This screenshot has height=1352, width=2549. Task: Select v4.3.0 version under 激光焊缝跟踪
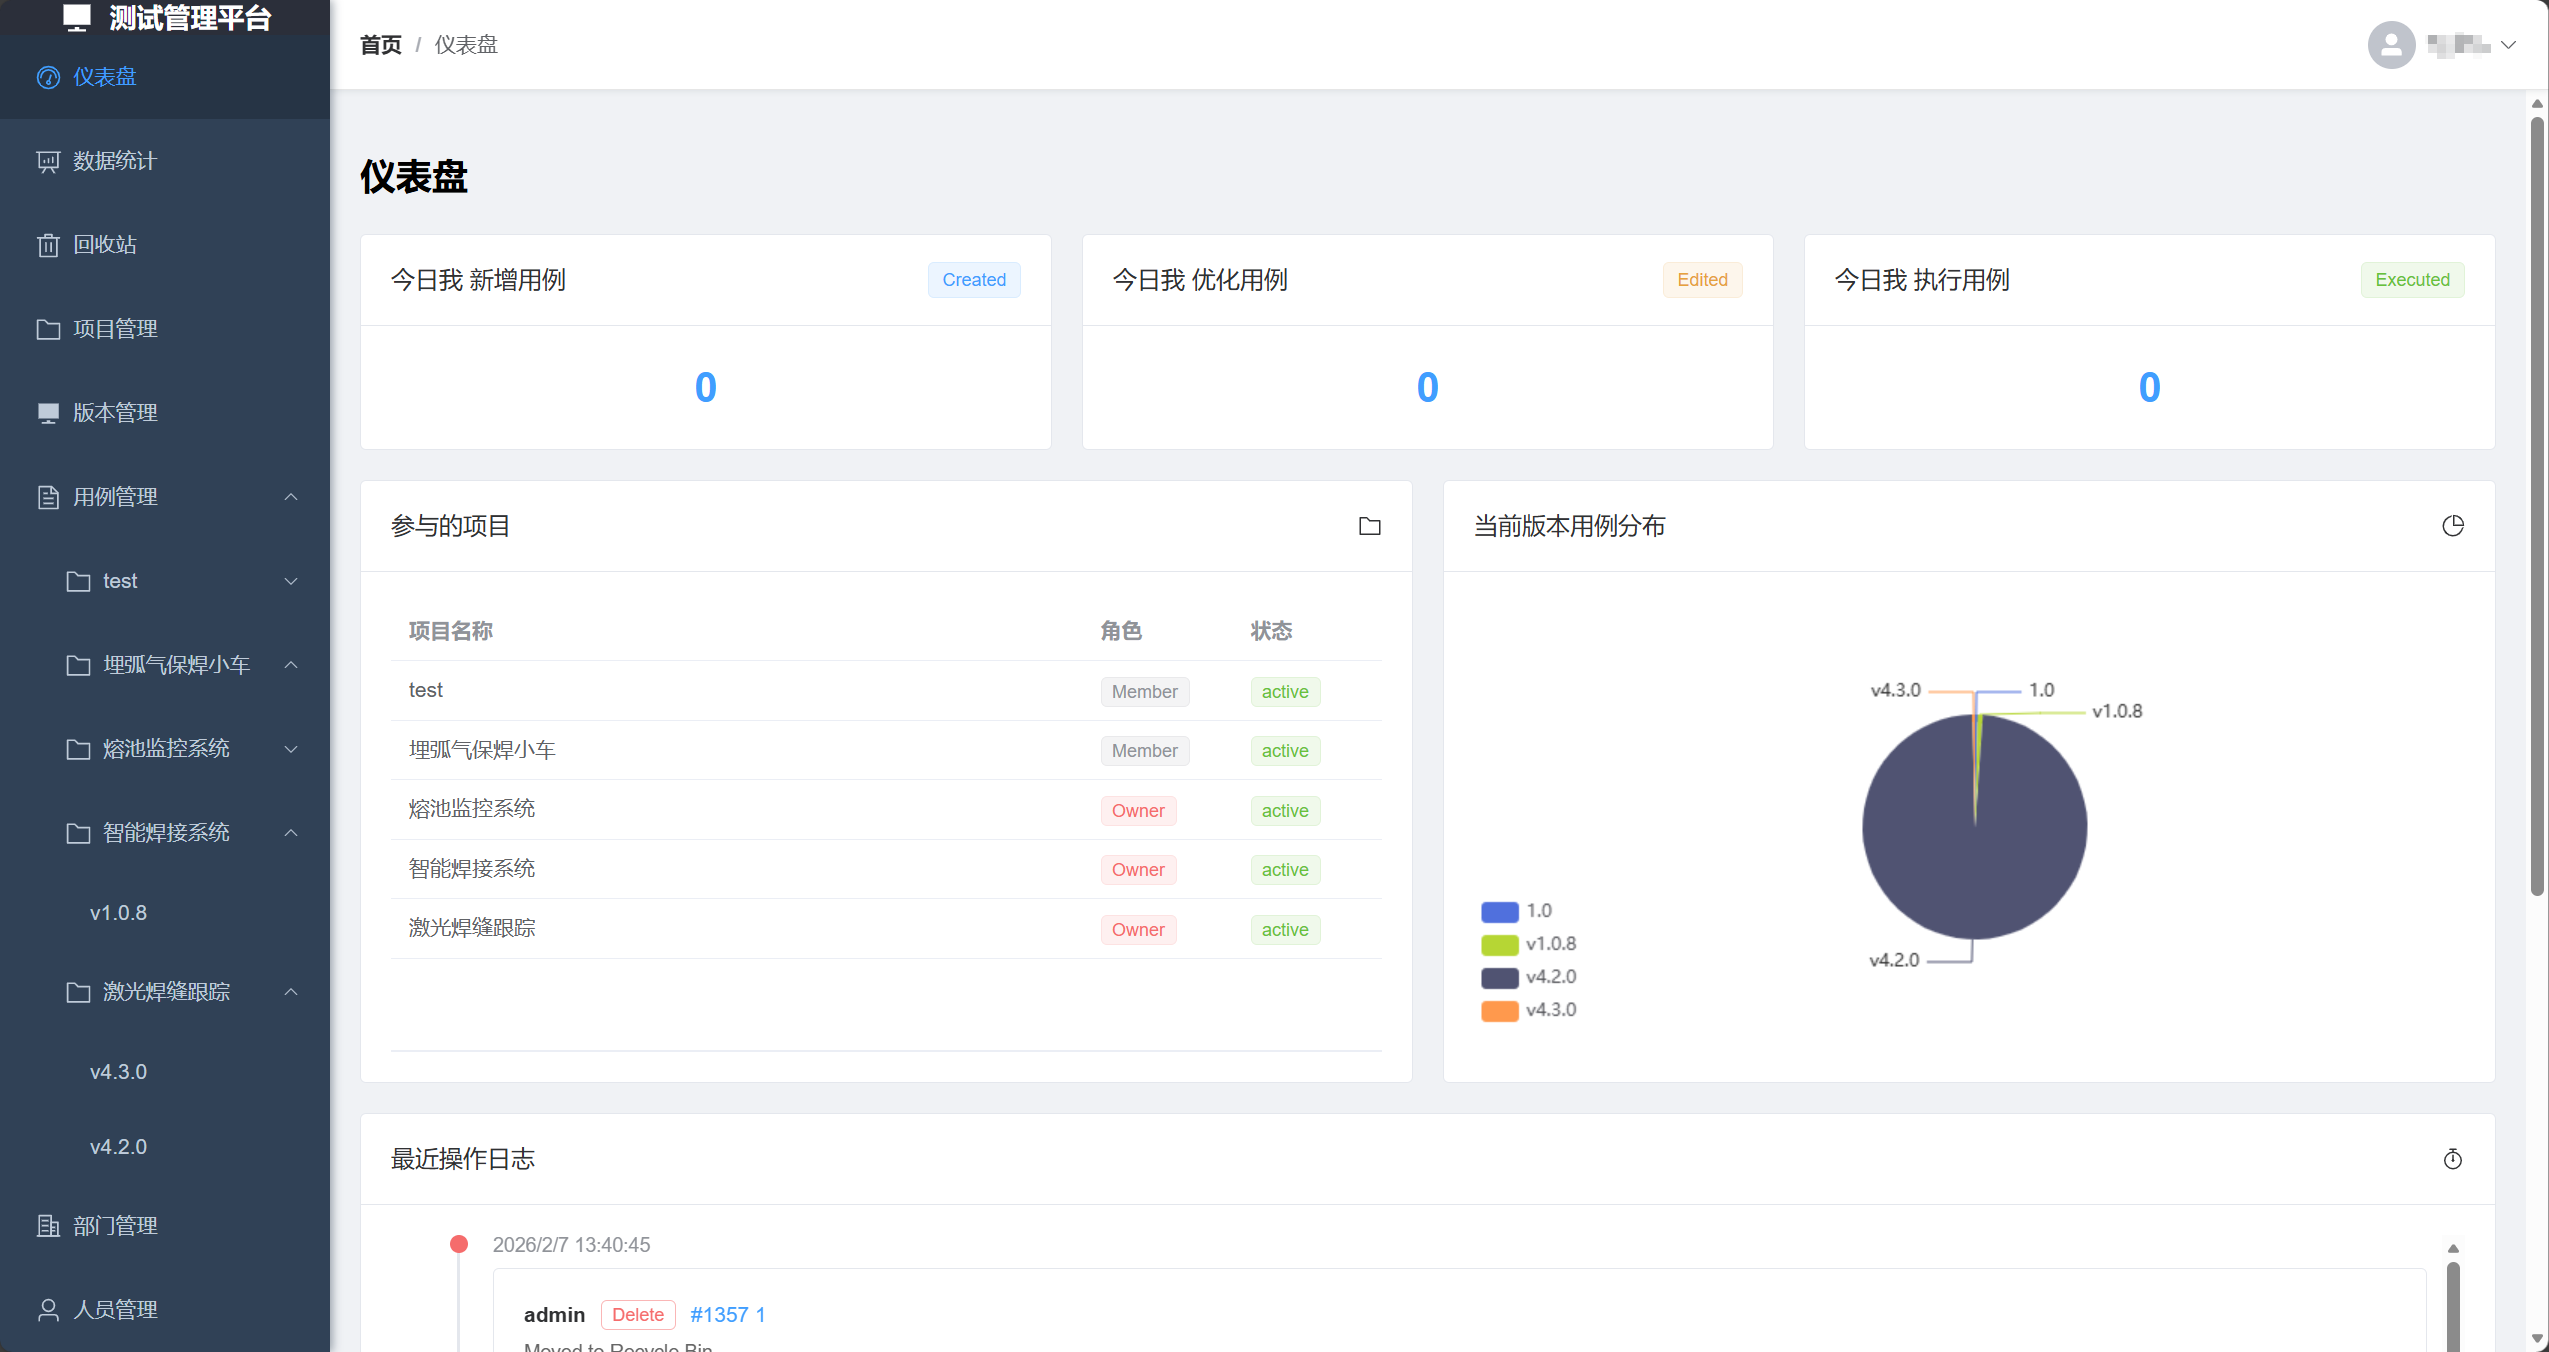point(118,1072)
